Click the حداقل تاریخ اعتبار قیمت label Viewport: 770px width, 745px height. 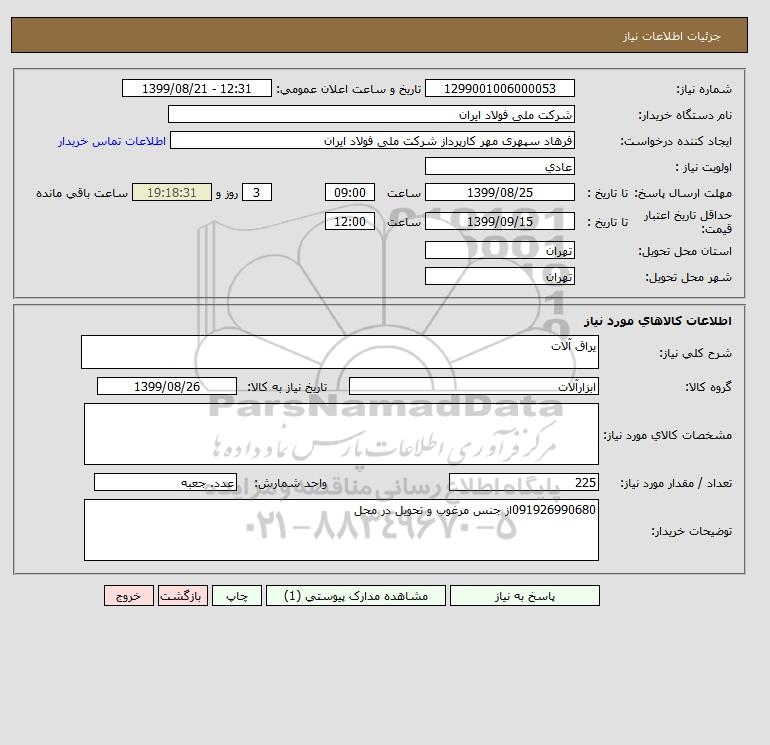[688, 222]
